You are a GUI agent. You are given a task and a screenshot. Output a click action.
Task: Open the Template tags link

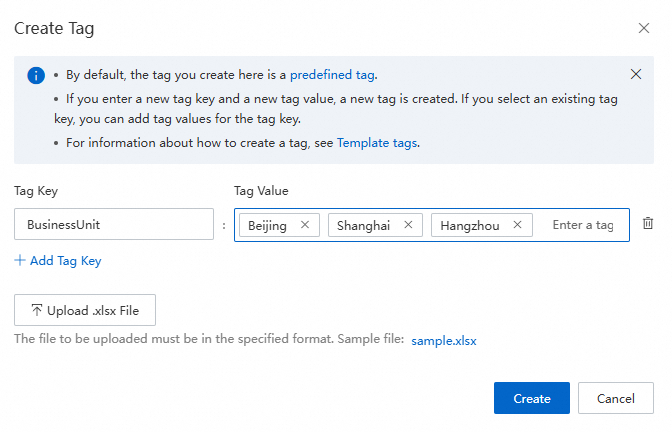[376, 143]
